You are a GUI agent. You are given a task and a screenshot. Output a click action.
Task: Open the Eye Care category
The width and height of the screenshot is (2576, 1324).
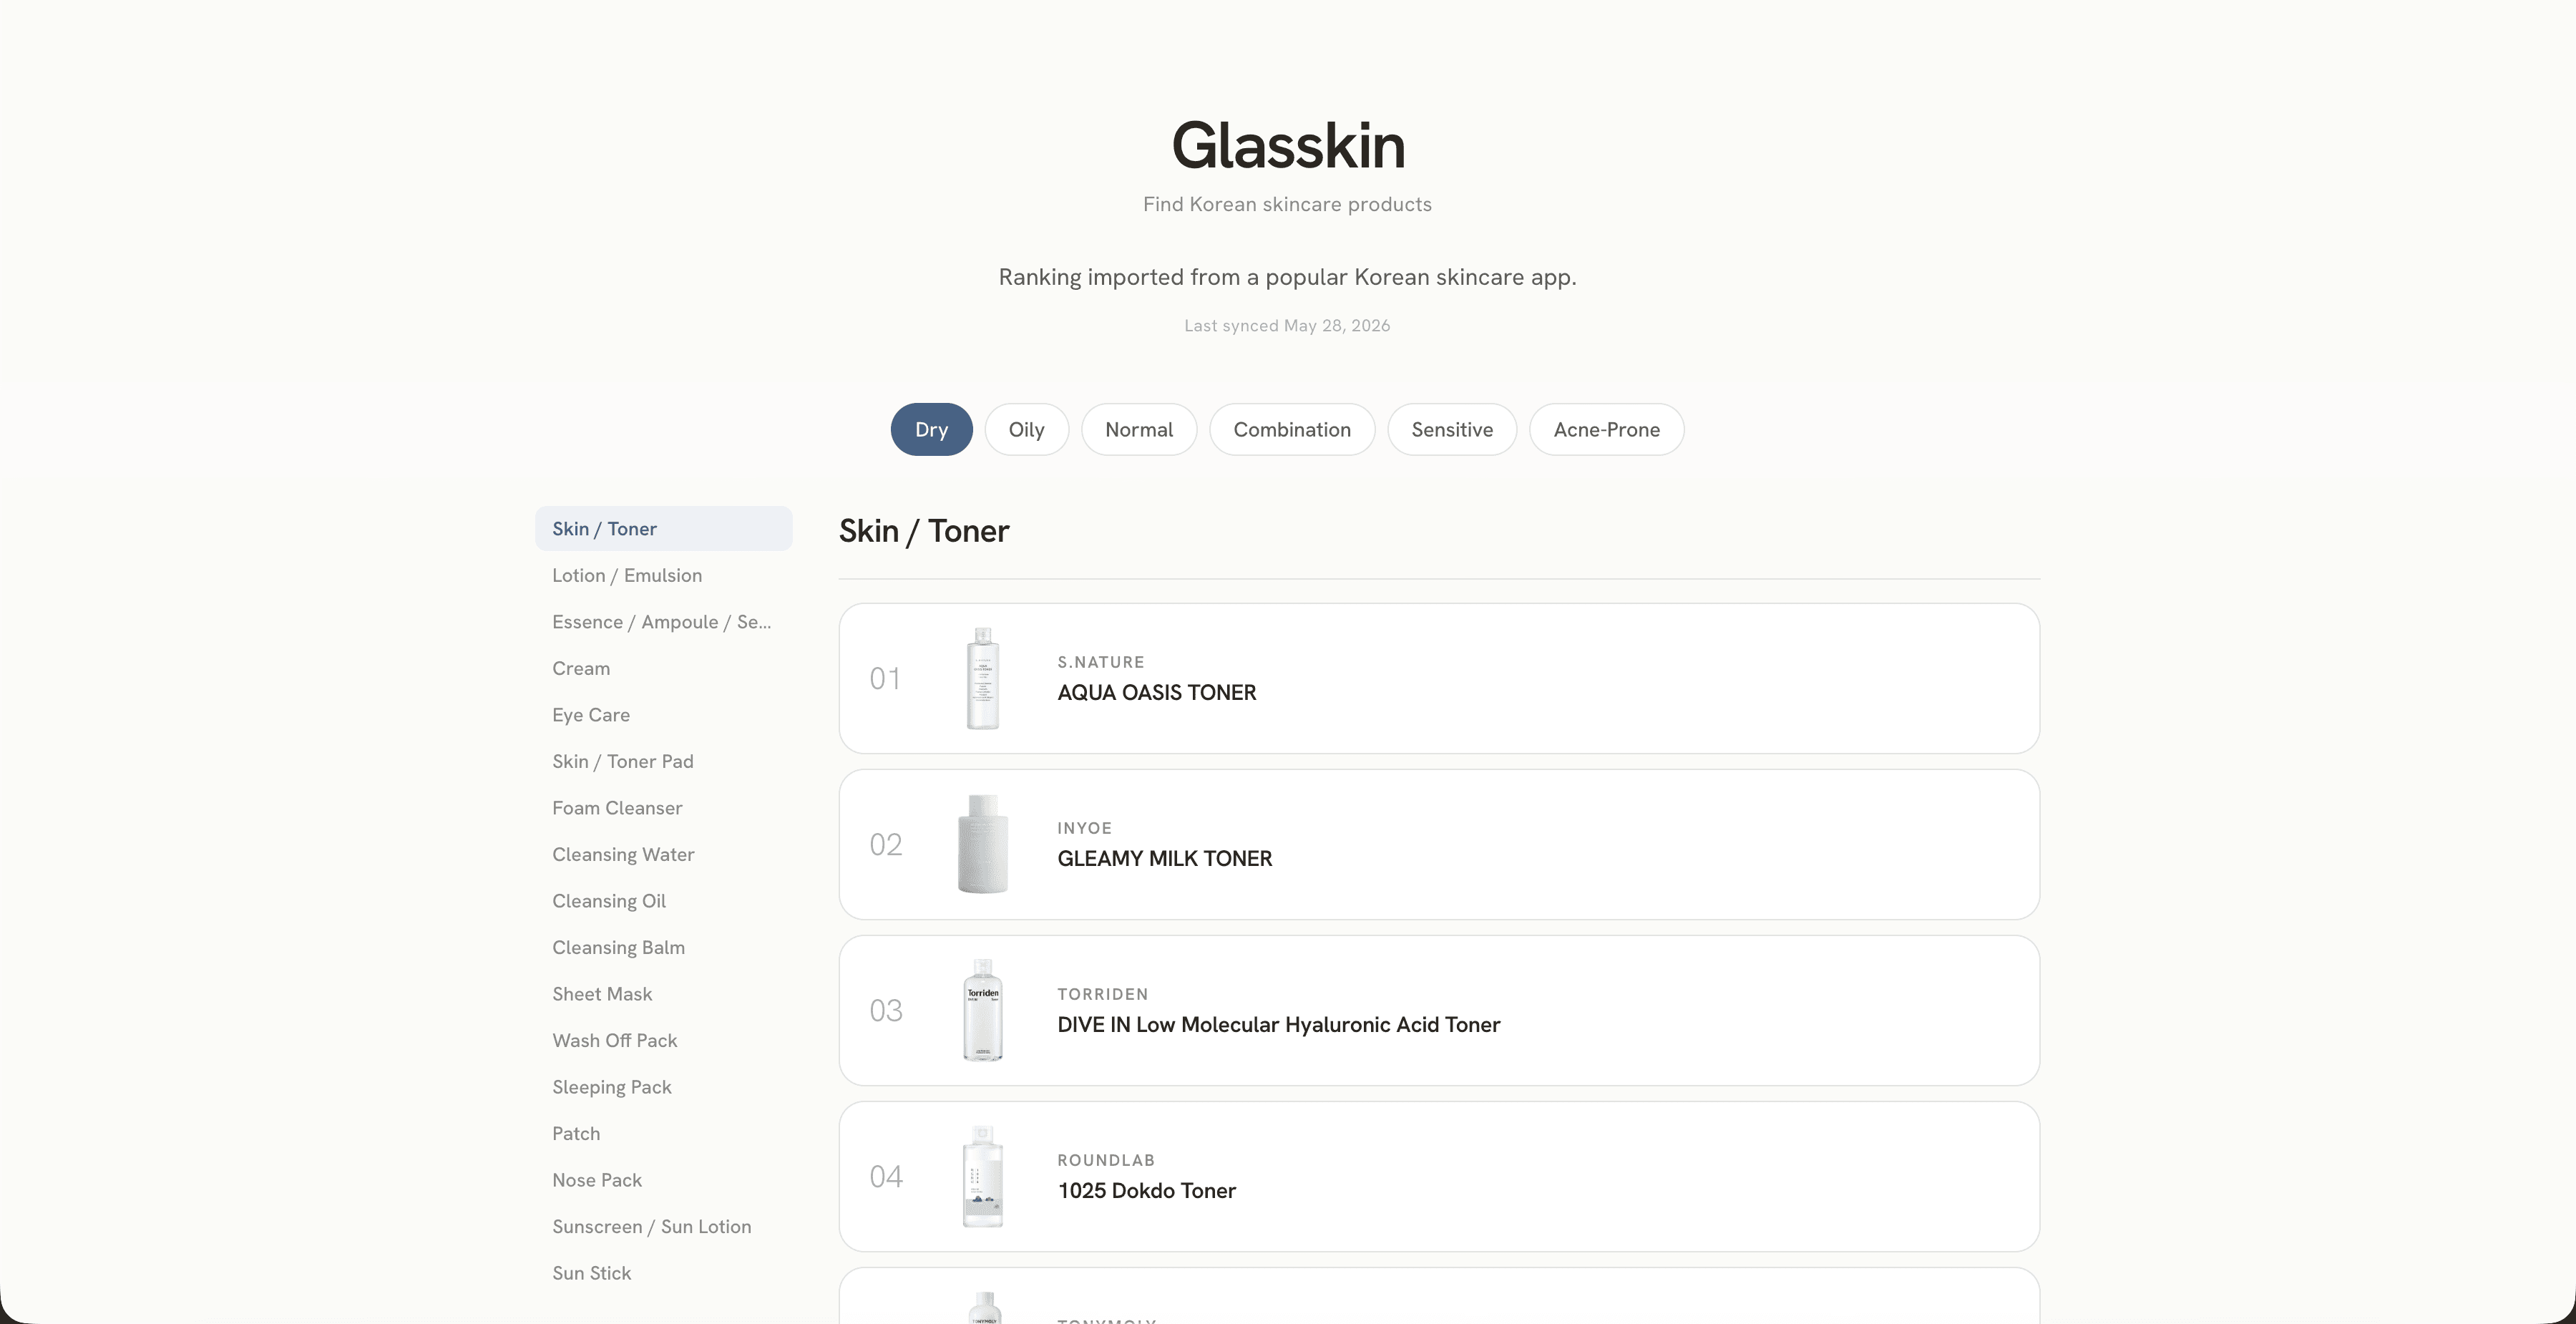click(664, 714)
